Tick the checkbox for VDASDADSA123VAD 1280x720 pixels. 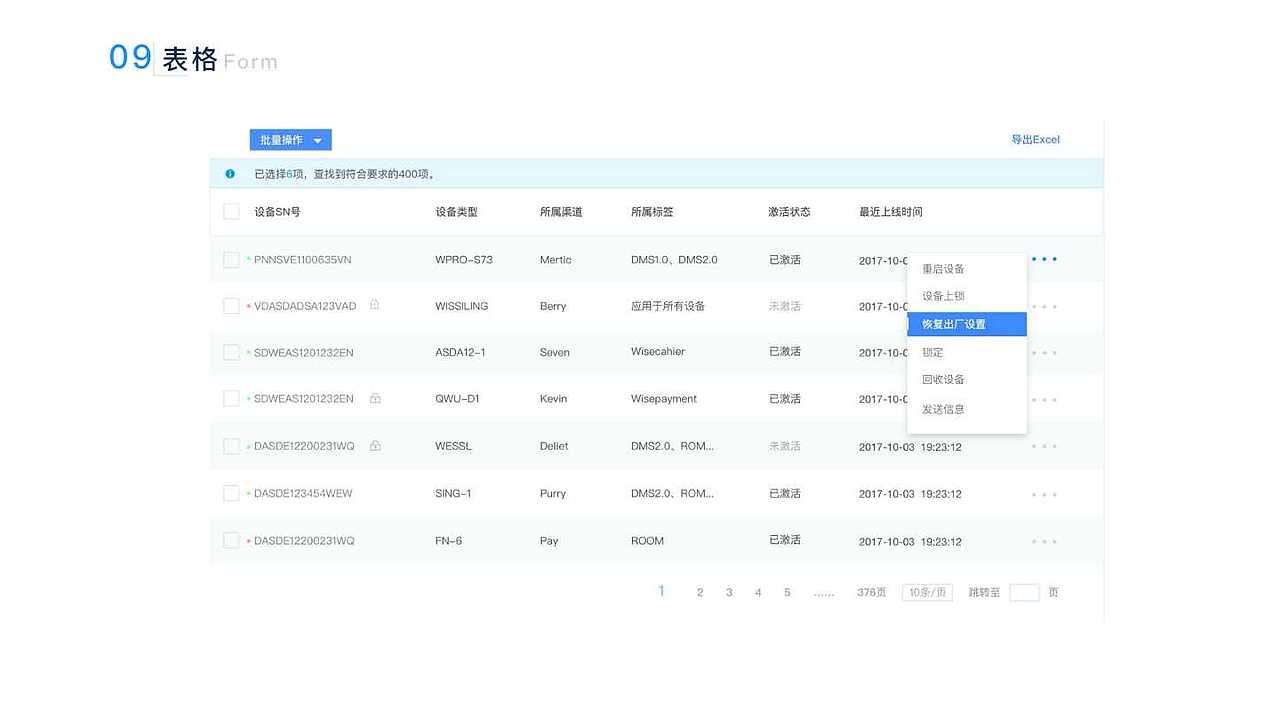tap(231, 306)
